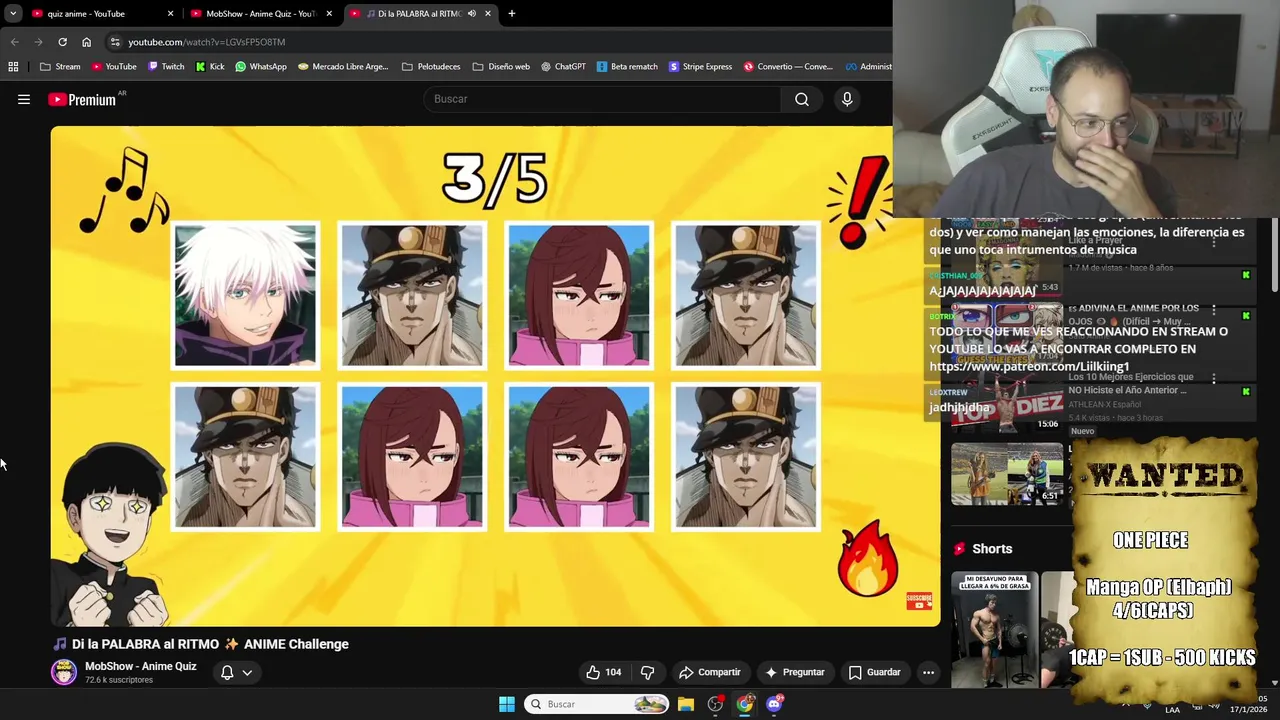This screenshot has width=1280, height=720.
Task: Click the search magnifier button
Action: pos(802,99)
